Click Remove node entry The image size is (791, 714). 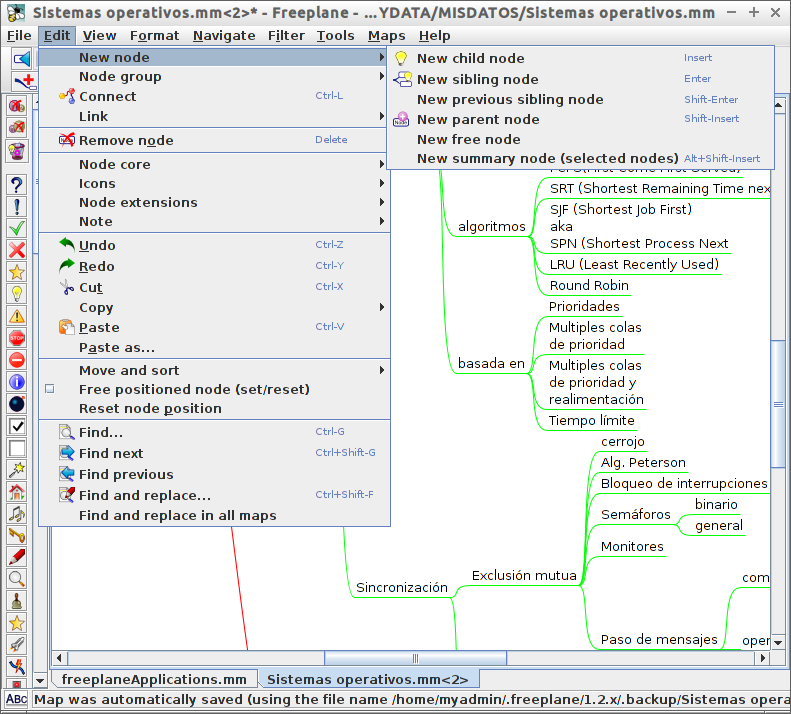tap(214, 140)
